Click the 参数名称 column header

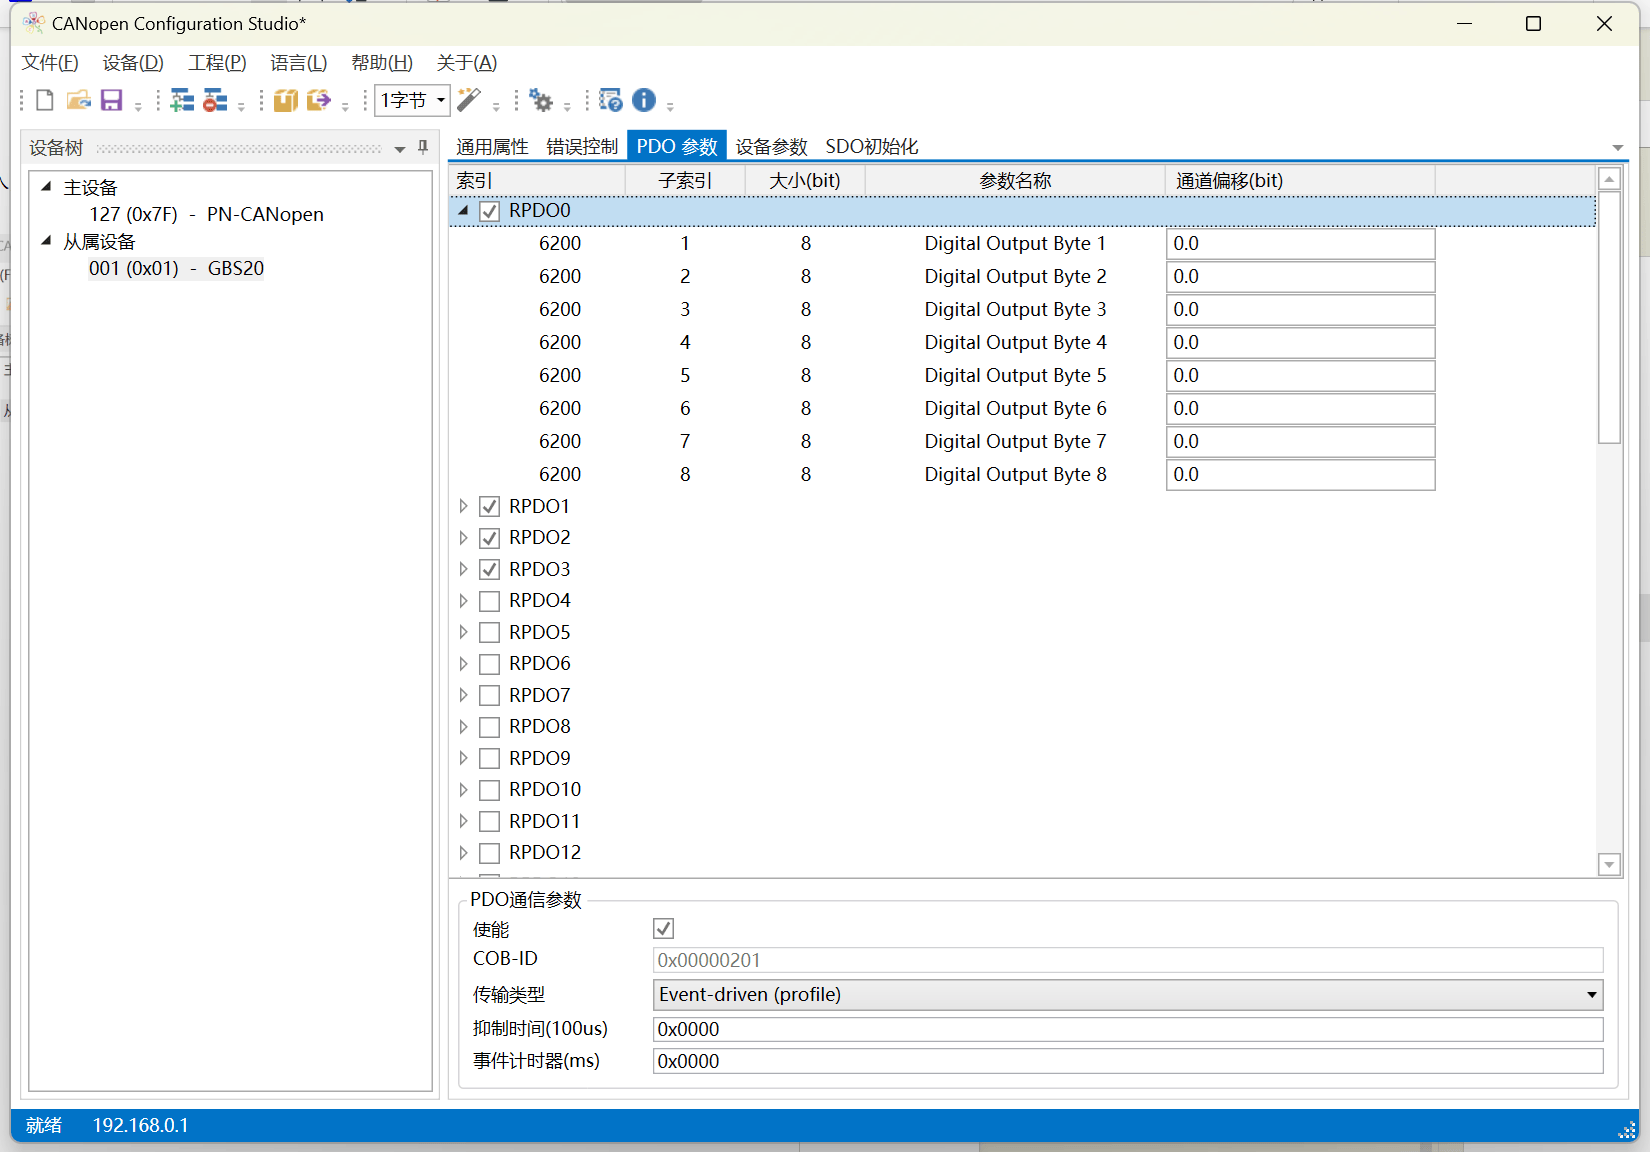pos(1015,181)
